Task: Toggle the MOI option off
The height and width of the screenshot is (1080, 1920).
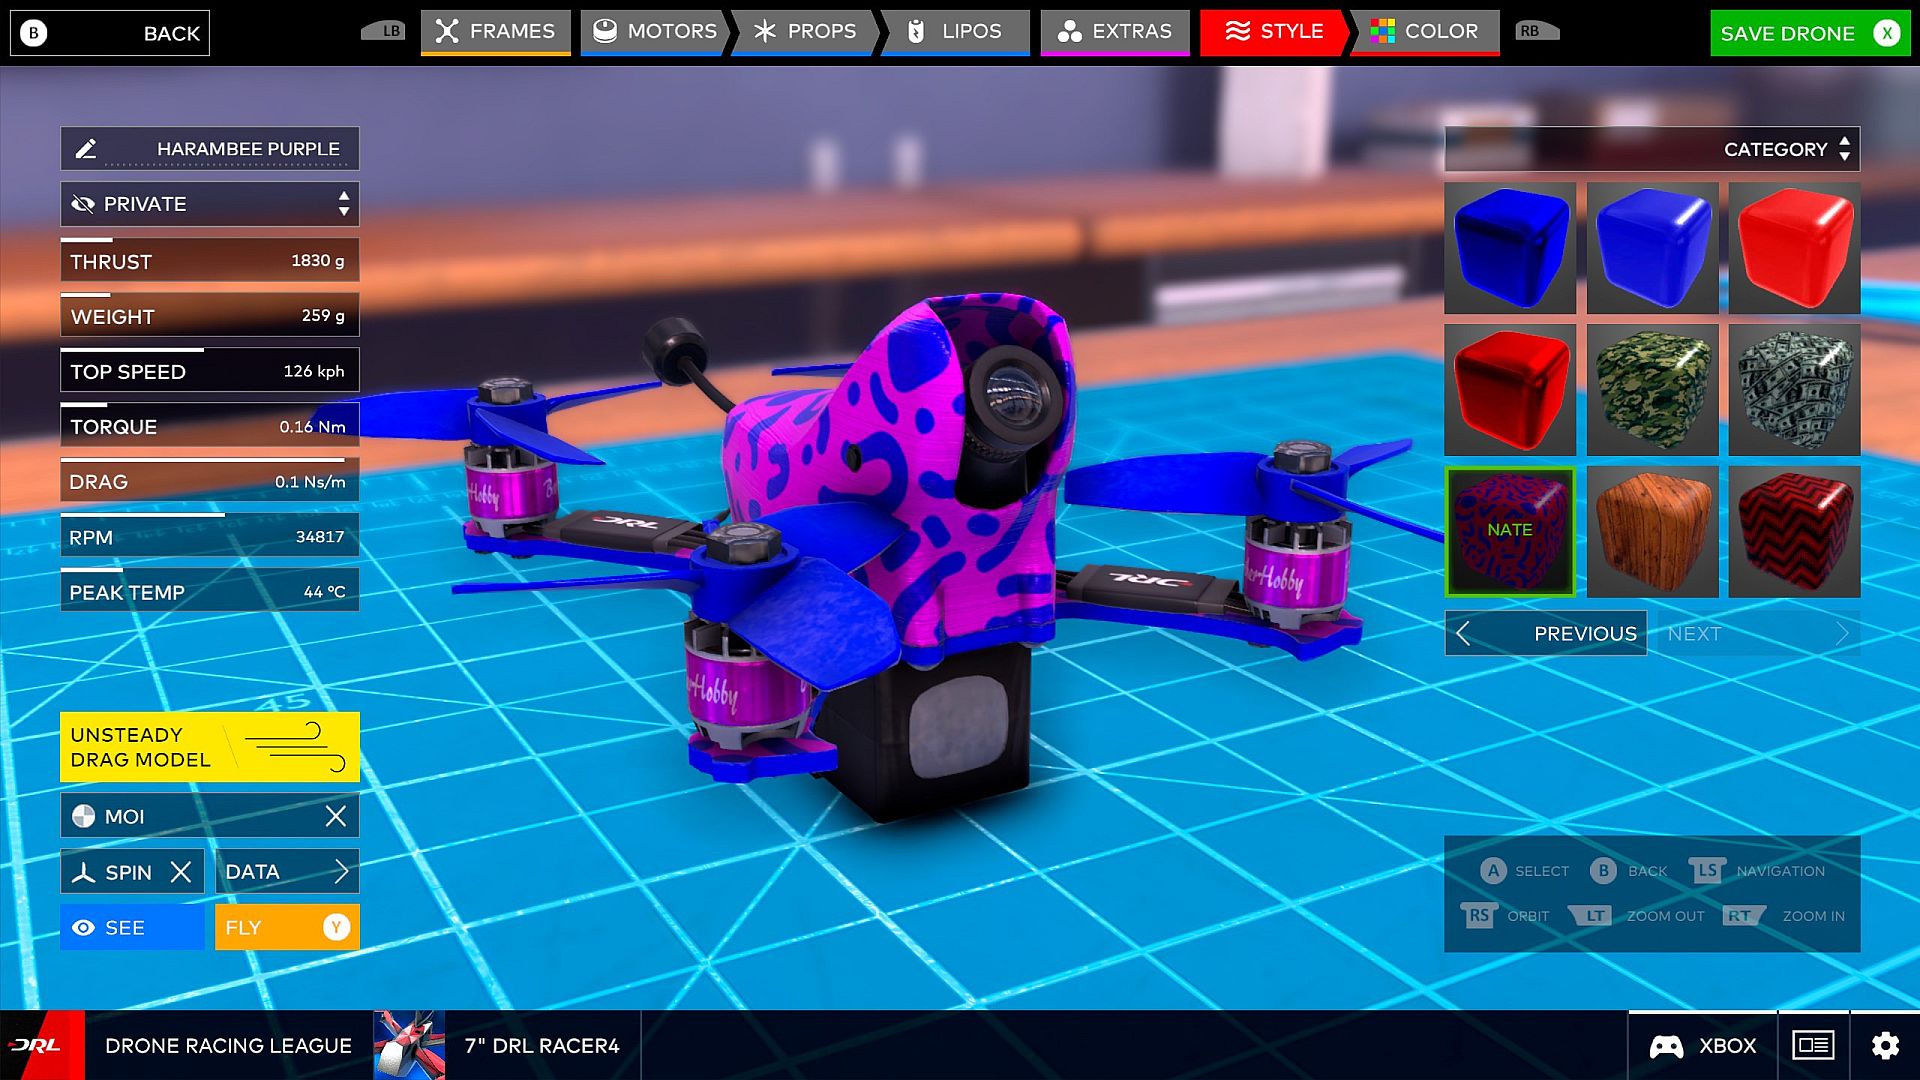Action: 335,816
